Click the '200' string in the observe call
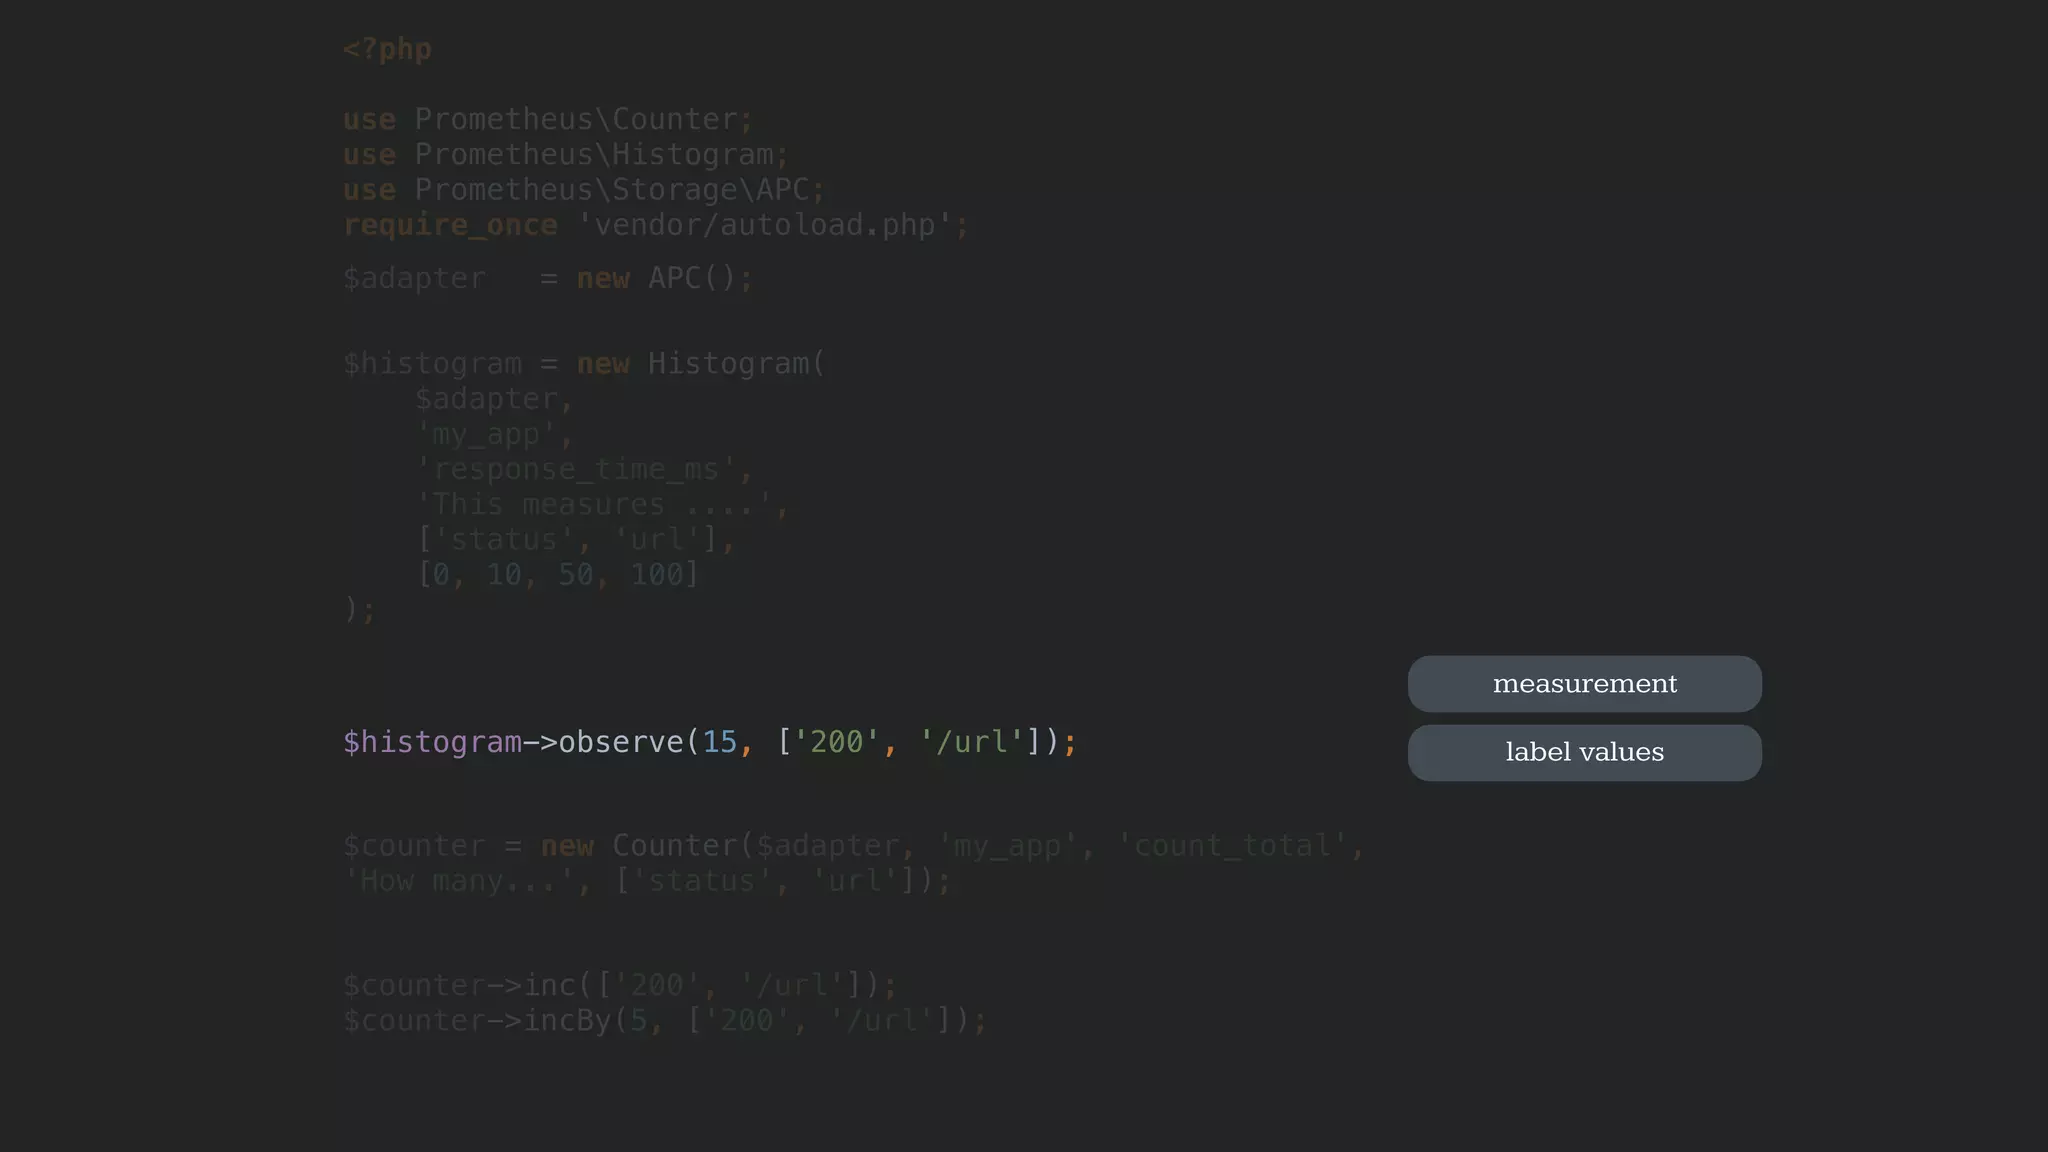 836,742
